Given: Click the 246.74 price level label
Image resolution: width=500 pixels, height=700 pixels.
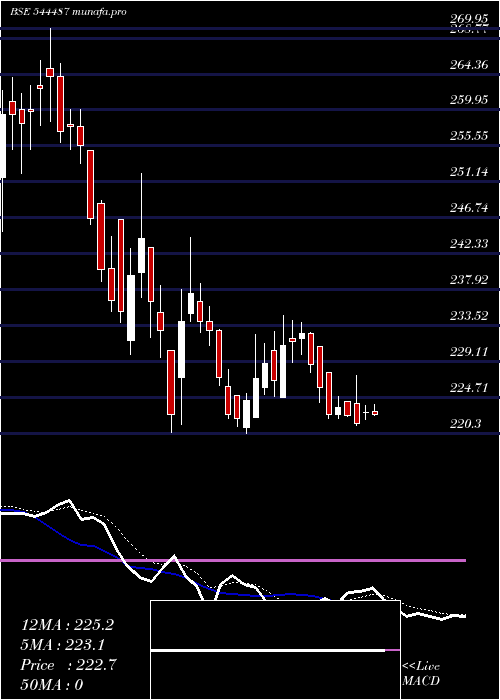Looking at the screenshot, I should point(468,208).
